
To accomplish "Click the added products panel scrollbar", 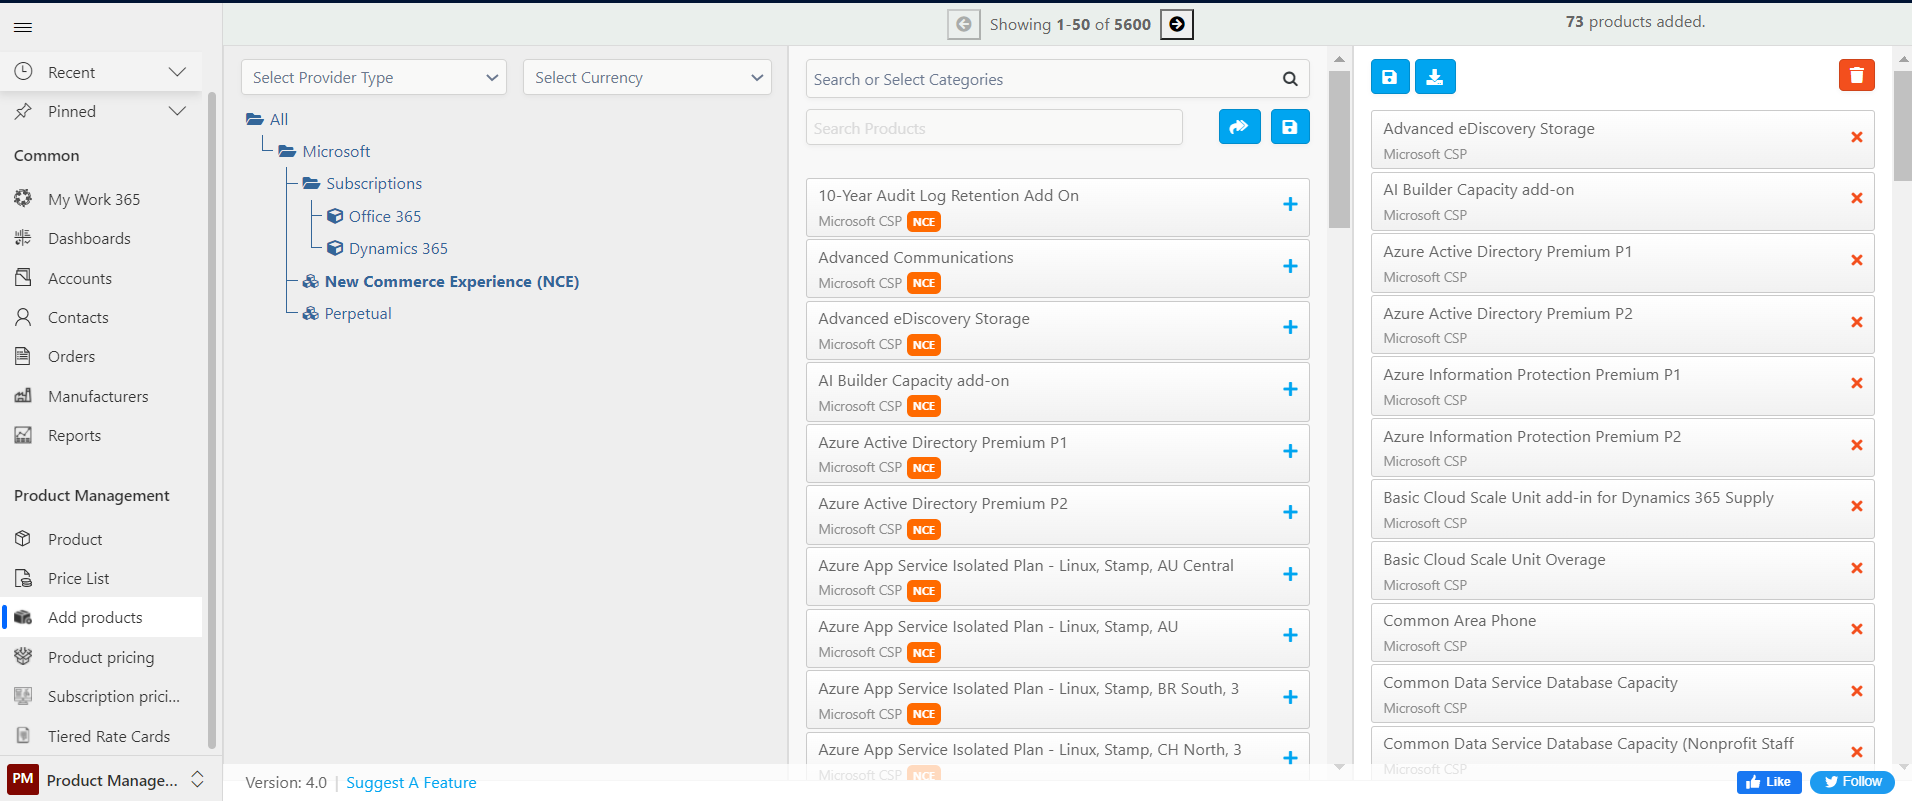I will pyautogui.click(x=1902, y=125).
